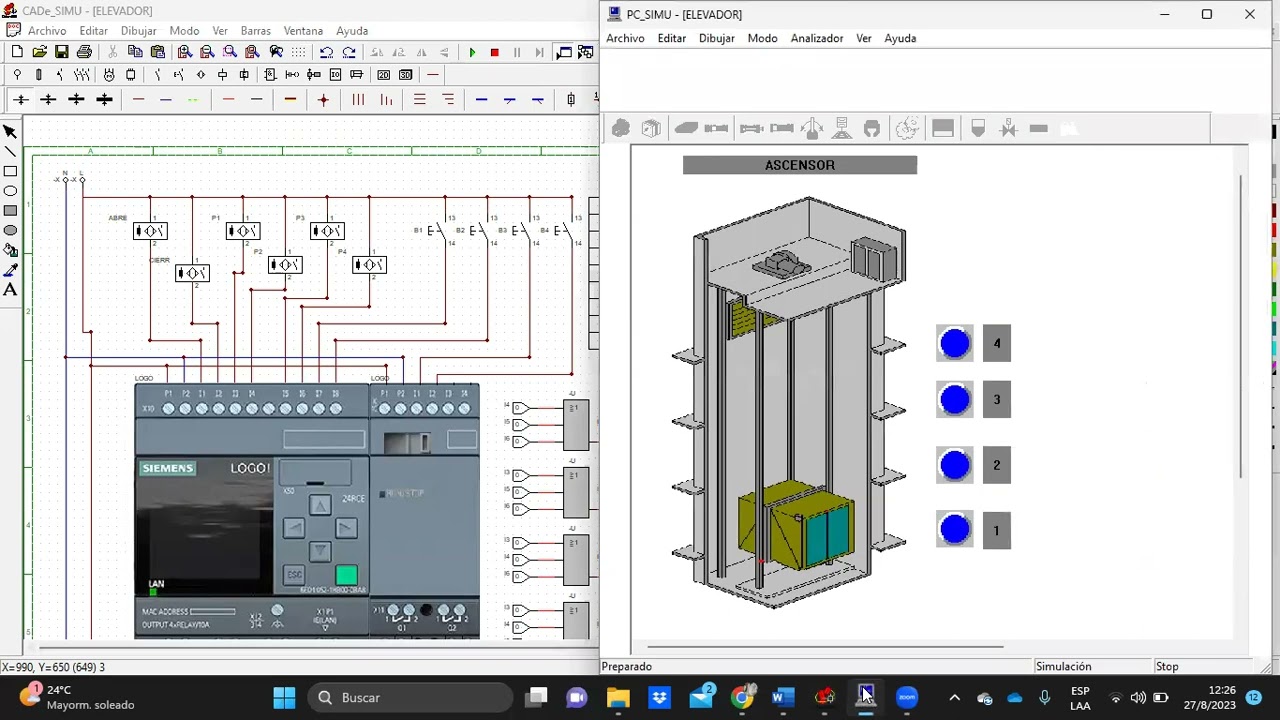Stop simulation with the red stop button
Image resolution: width=1280 pixels, height=720 pixels.
pos(494,52)
